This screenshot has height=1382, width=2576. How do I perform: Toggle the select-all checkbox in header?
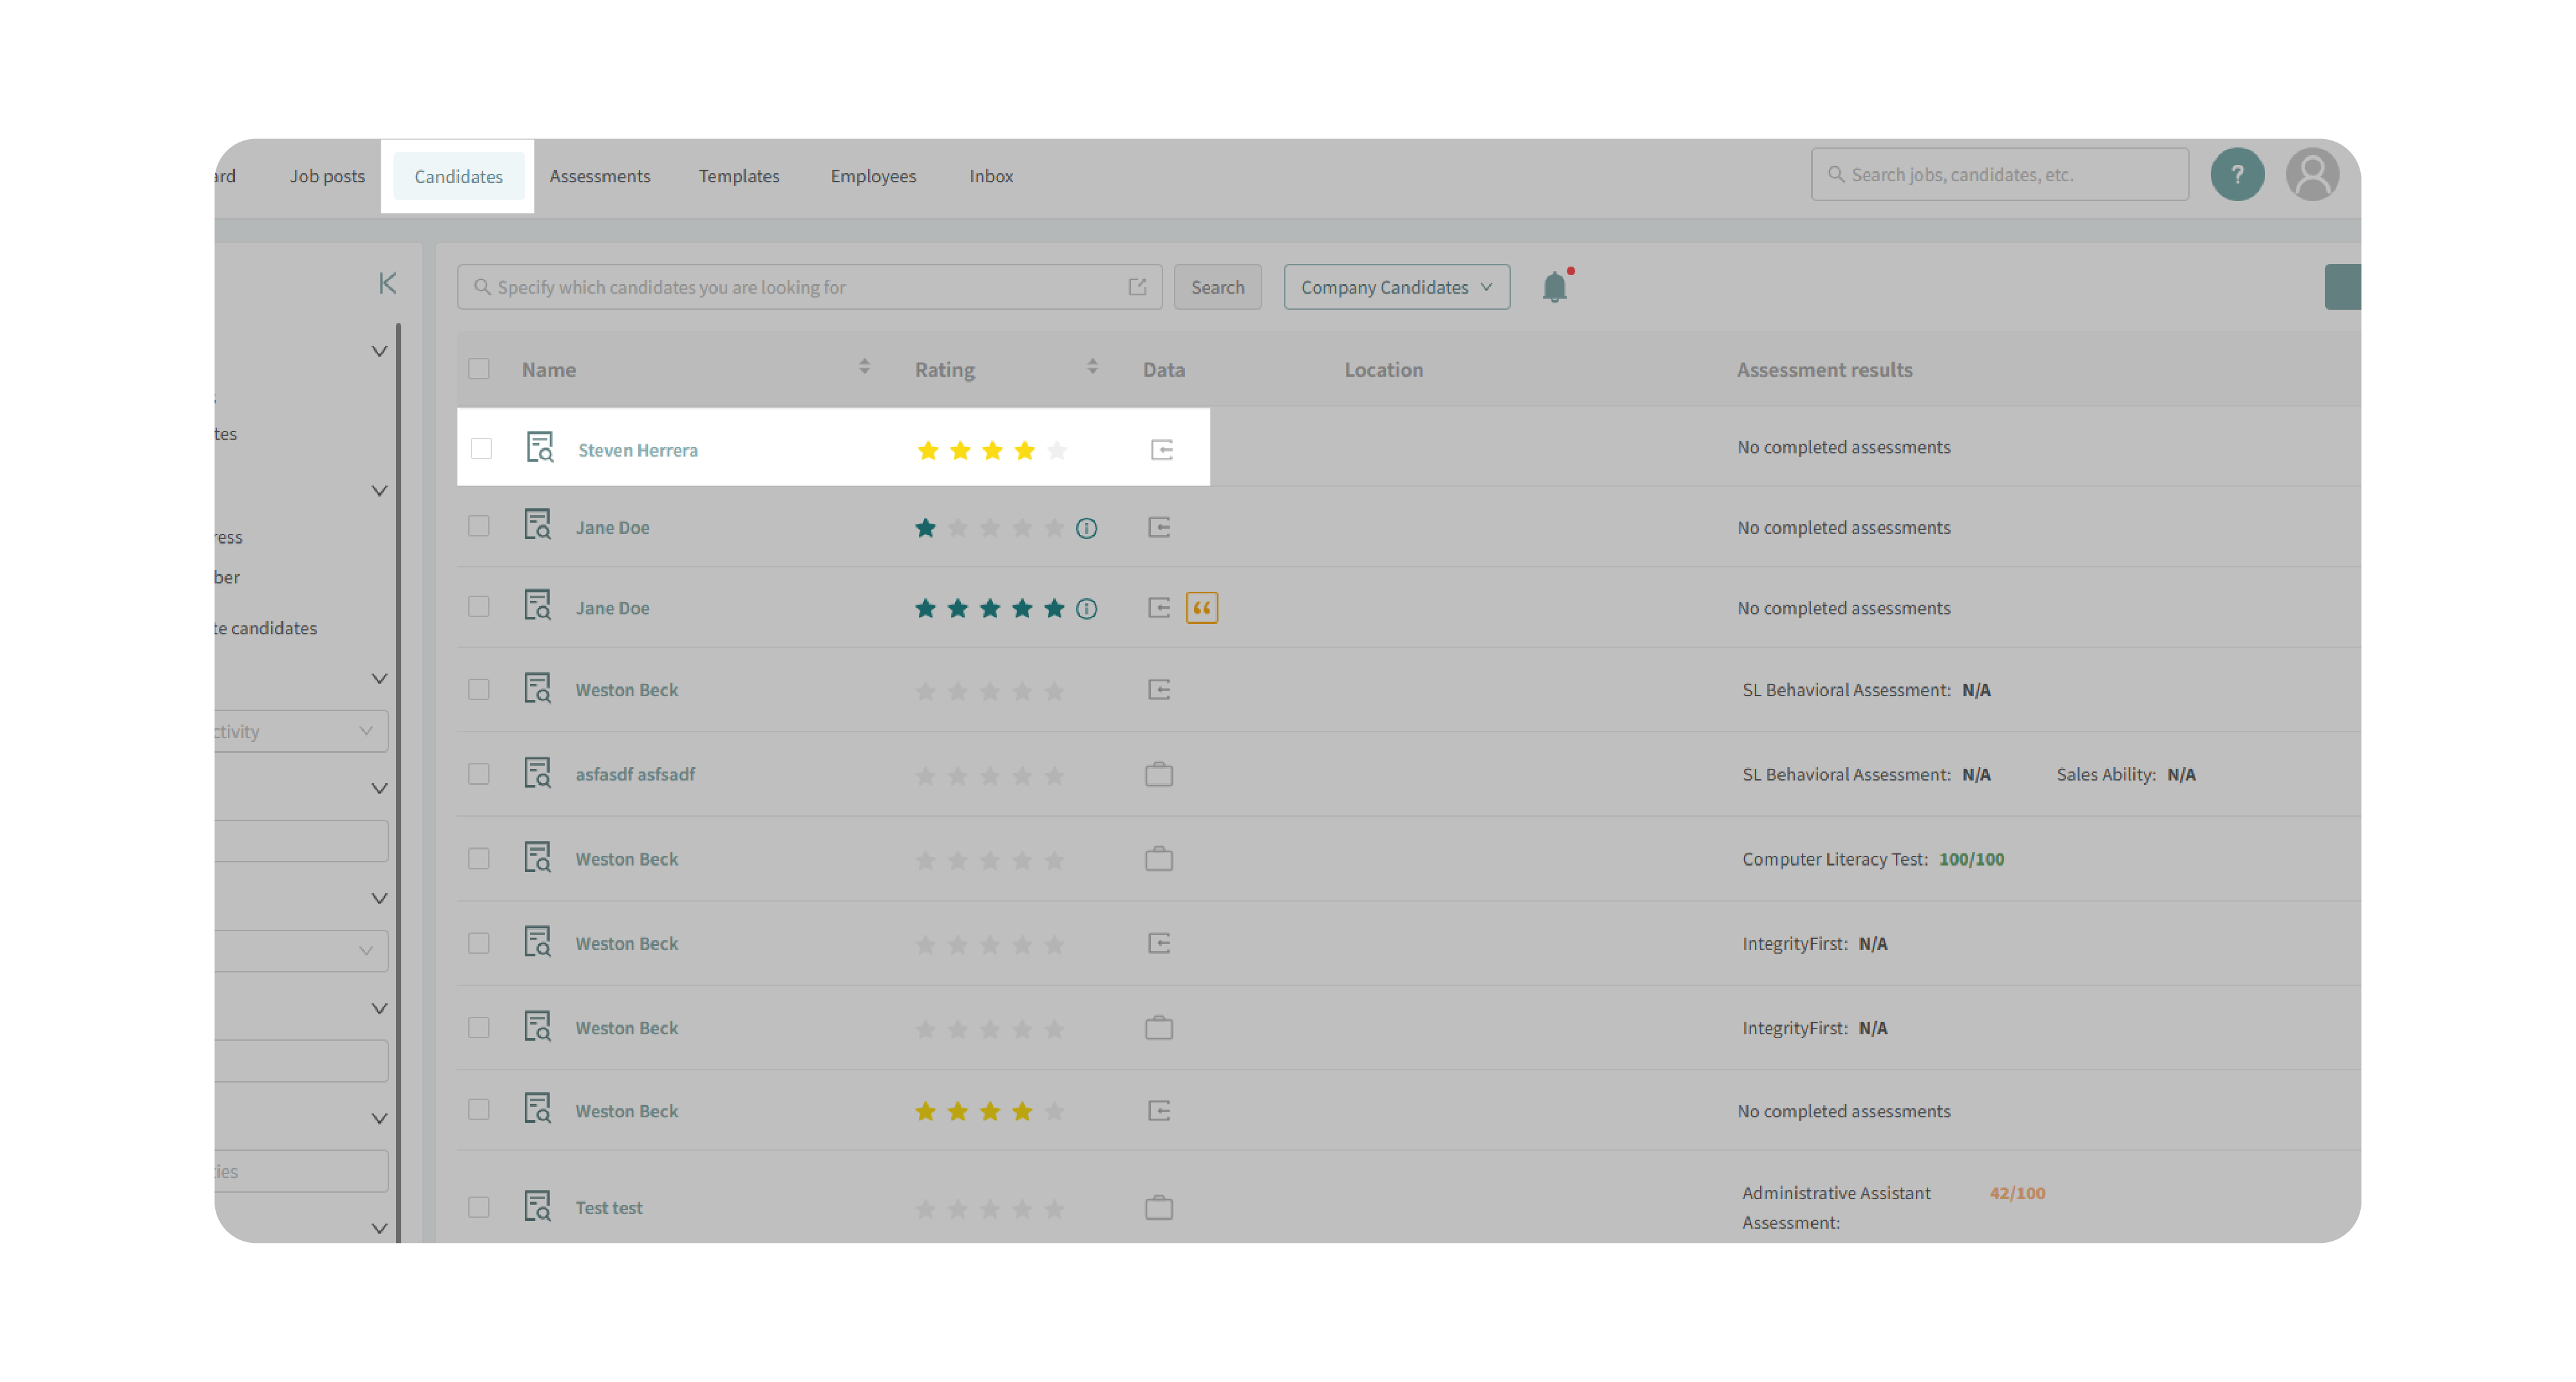tap(479, 369)
